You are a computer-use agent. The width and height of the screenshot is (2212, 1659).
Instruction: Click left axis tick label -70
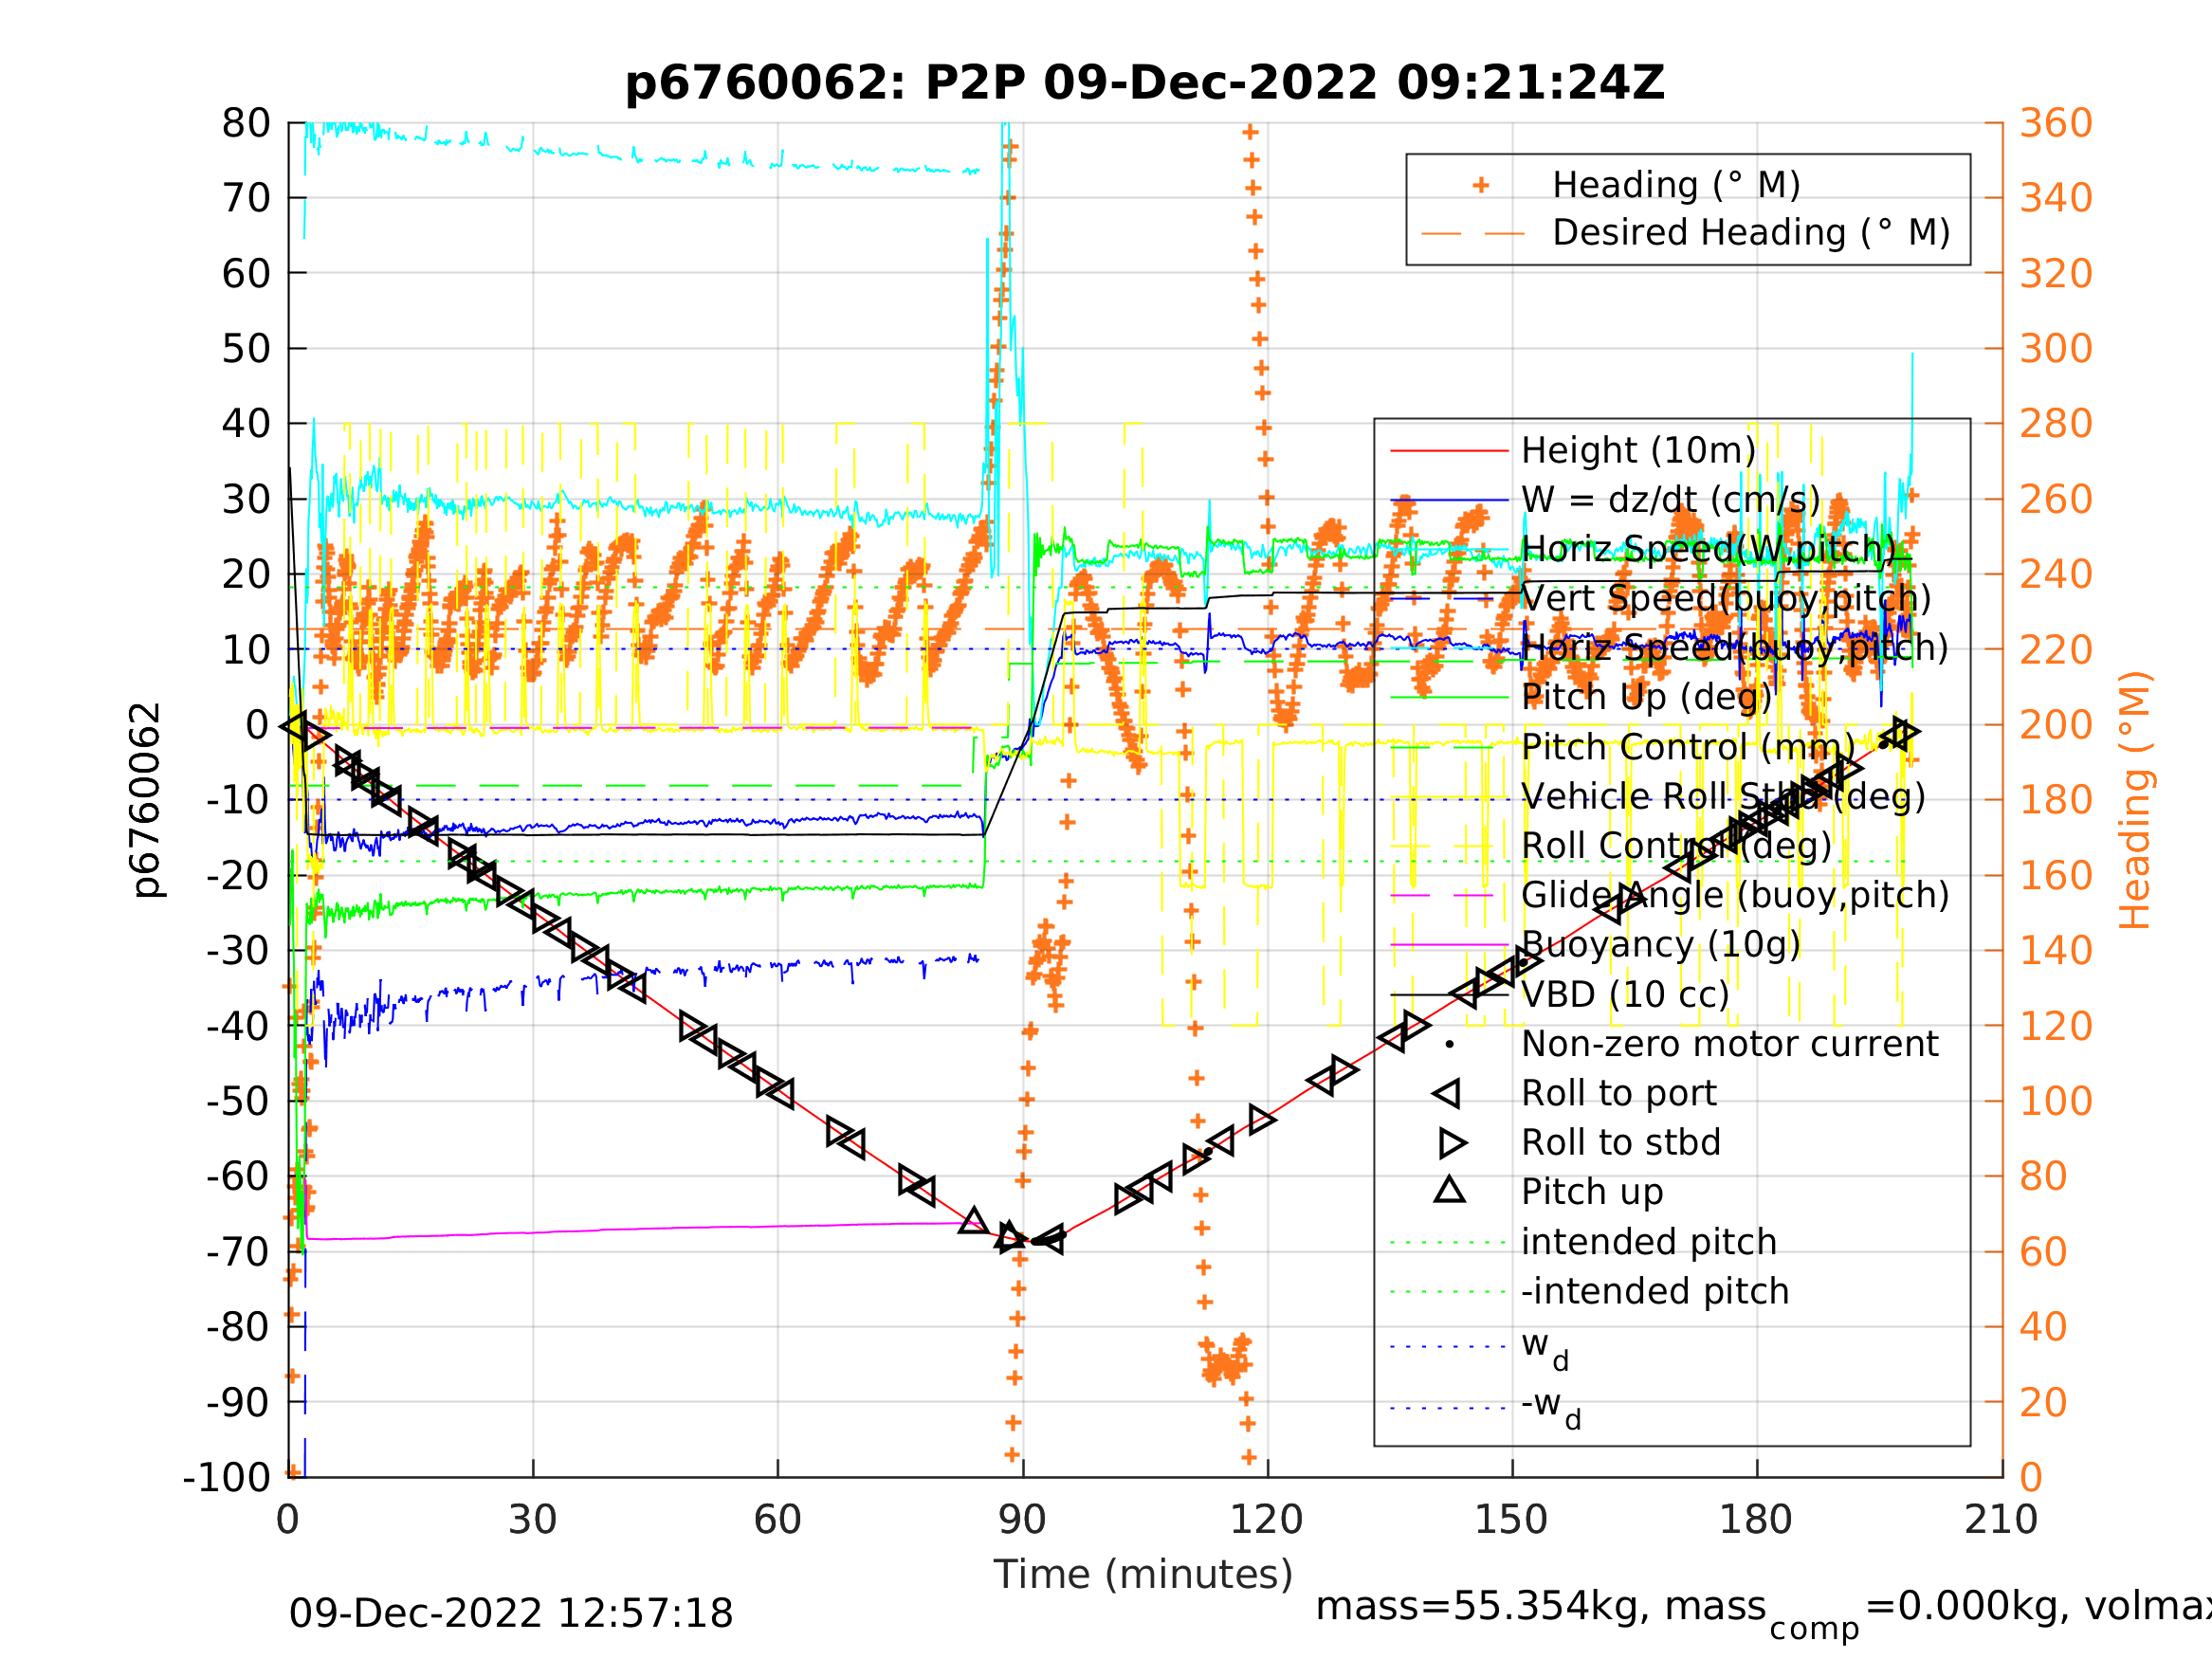click(x=239, y=1252)
